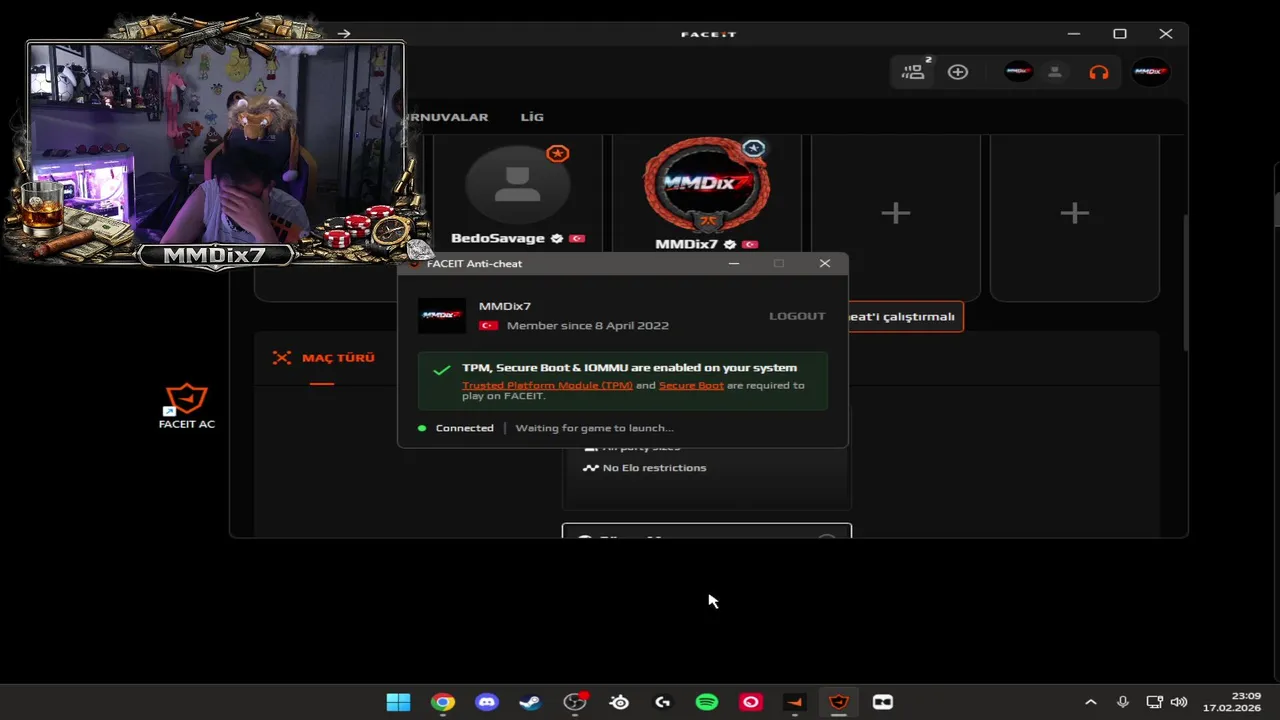Switch to FACEIT client taskbar icon

pos(795,702)
